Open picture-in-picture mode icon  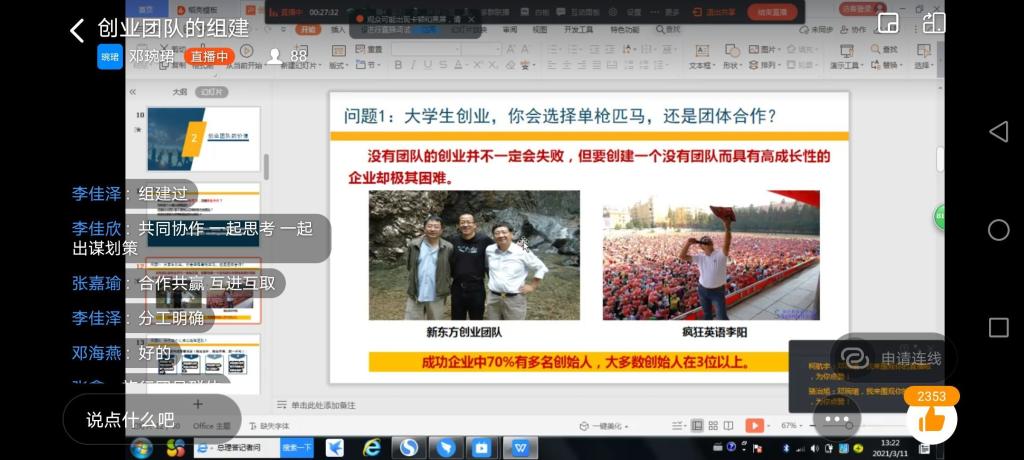(x=888, y=23)
